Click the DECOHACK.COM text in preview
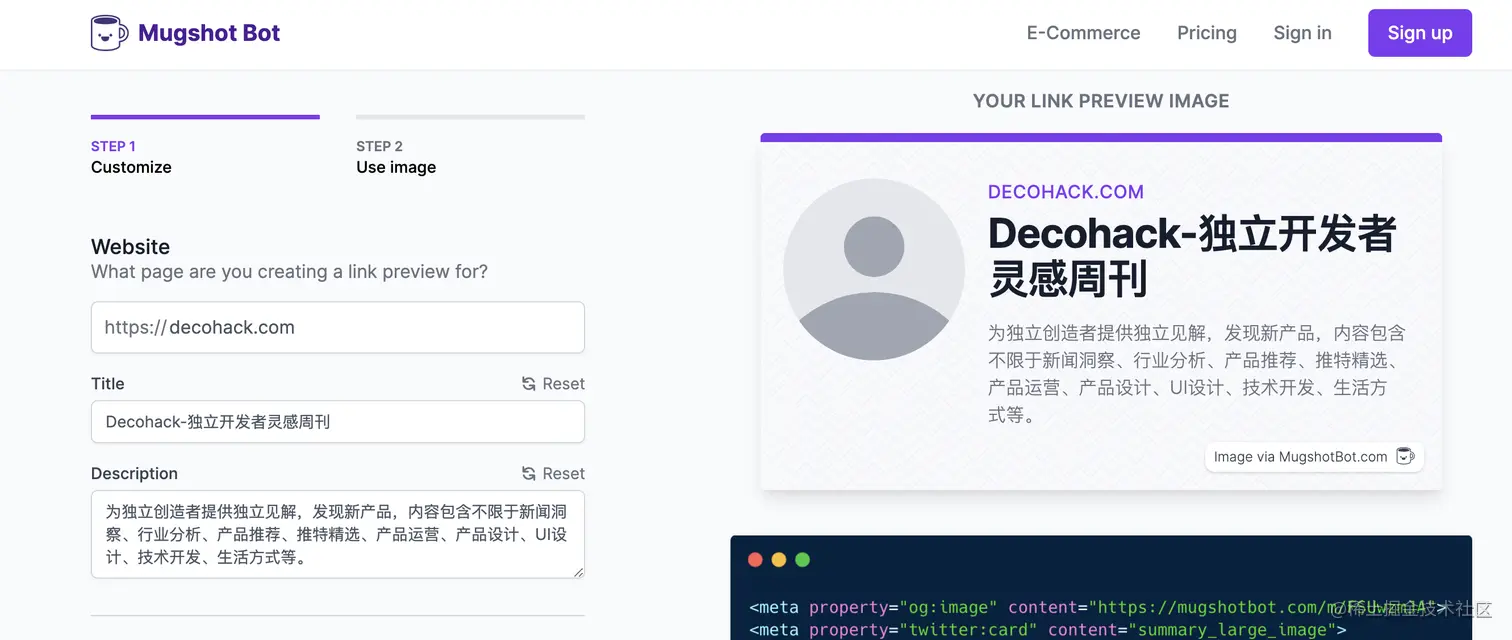This screenshot has width=1512, height=640. click(x=1066, y=192)
